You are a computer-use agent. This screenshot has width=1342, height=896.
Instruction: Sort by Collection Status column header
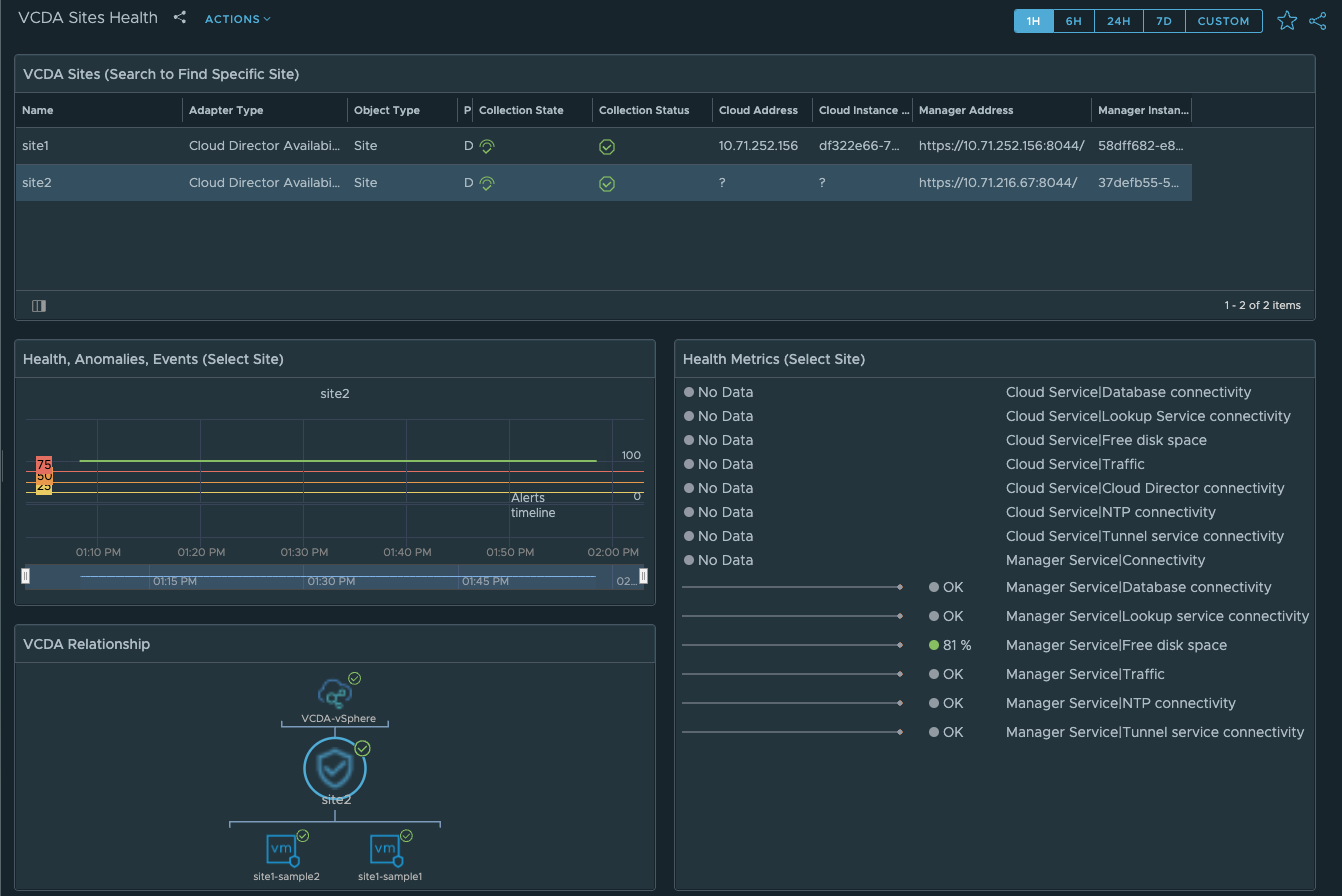click(644, 110)
